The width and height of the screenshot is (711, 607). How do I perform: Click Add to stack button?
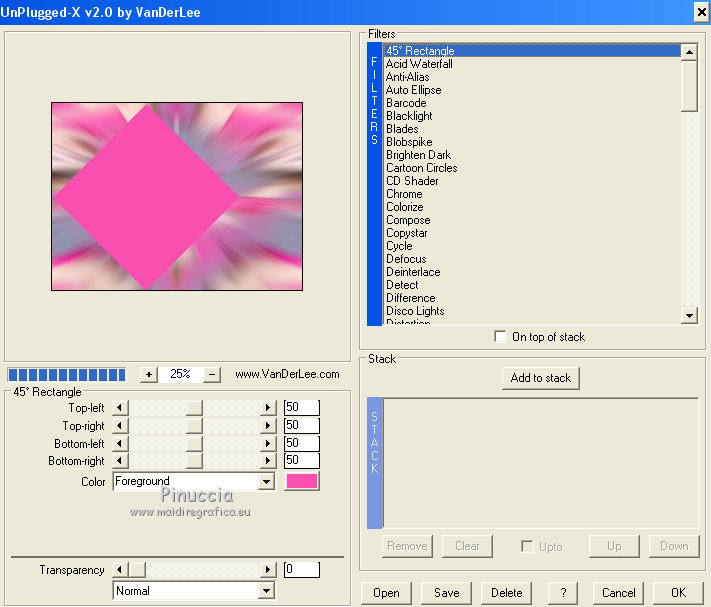click(541, 378)
